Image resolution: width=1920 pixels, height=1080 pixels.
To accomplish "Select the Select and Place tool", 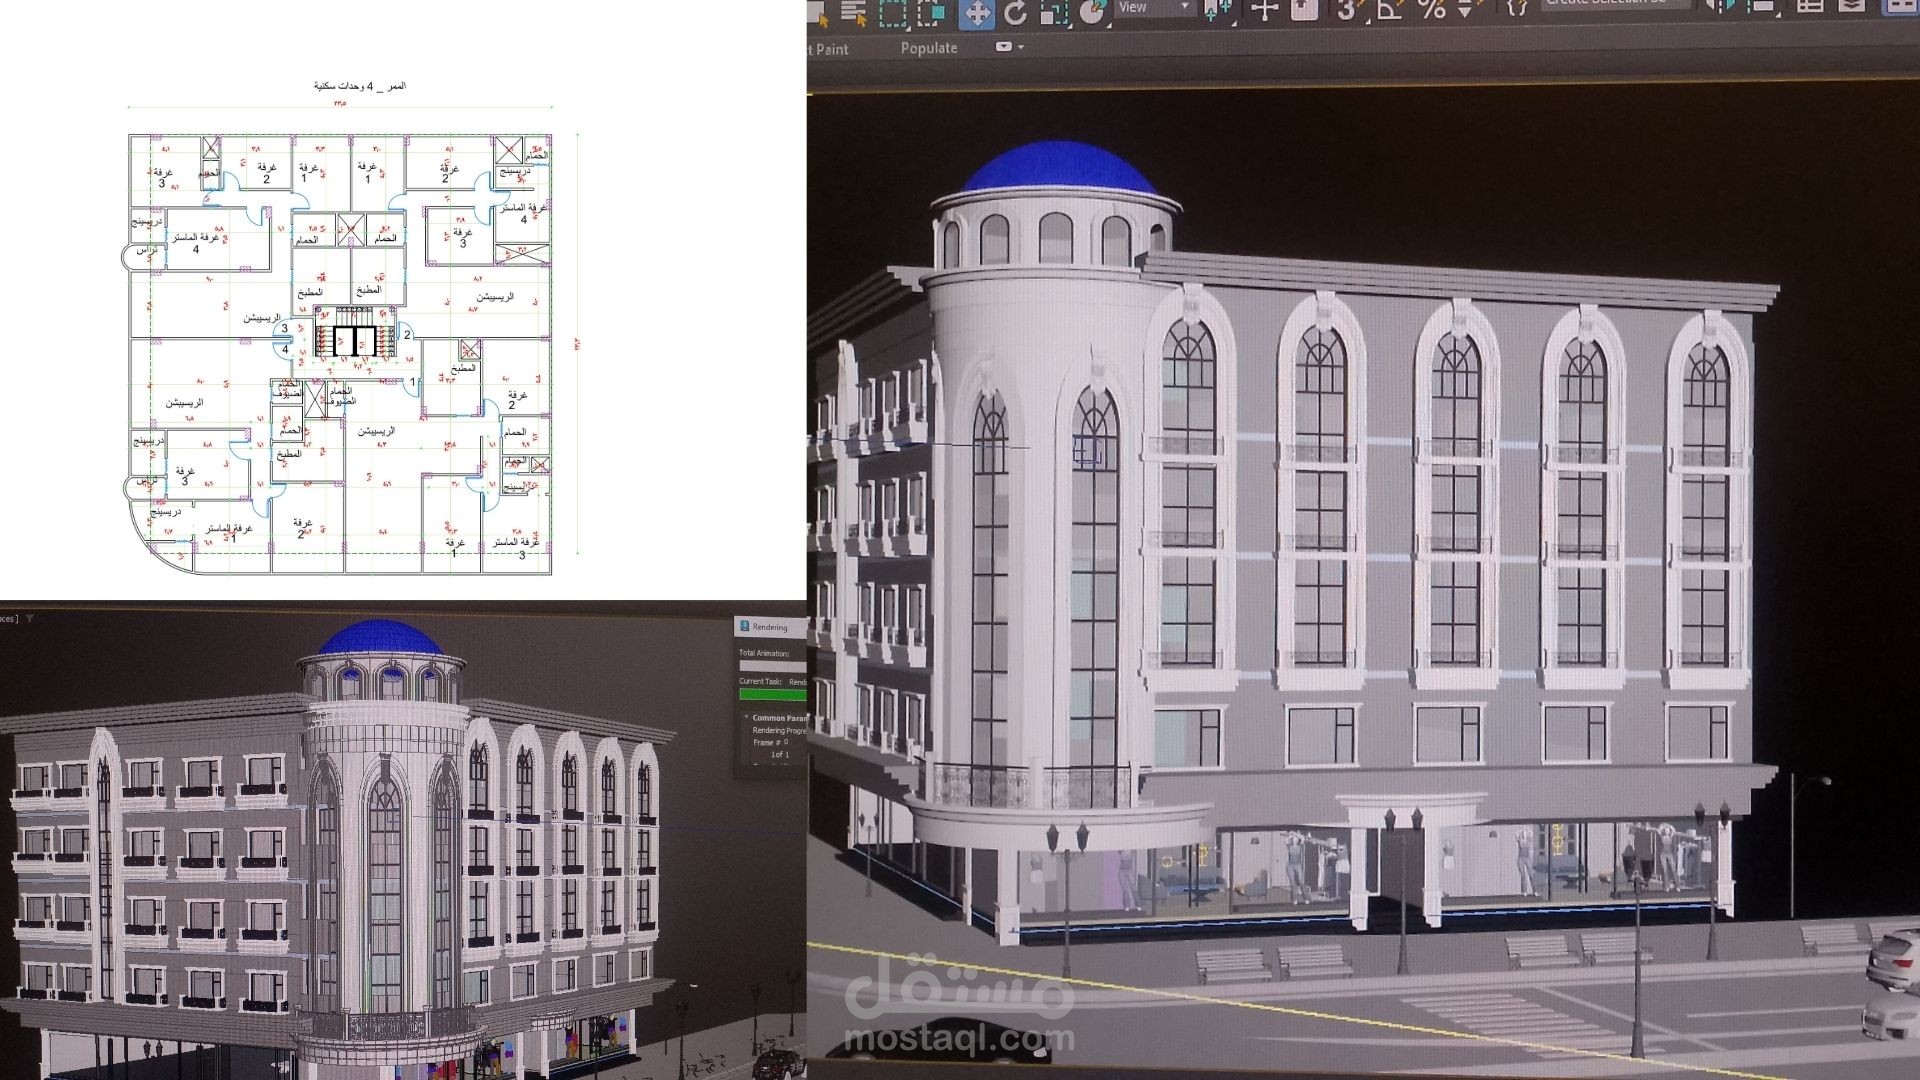I will click(1095, 11).
